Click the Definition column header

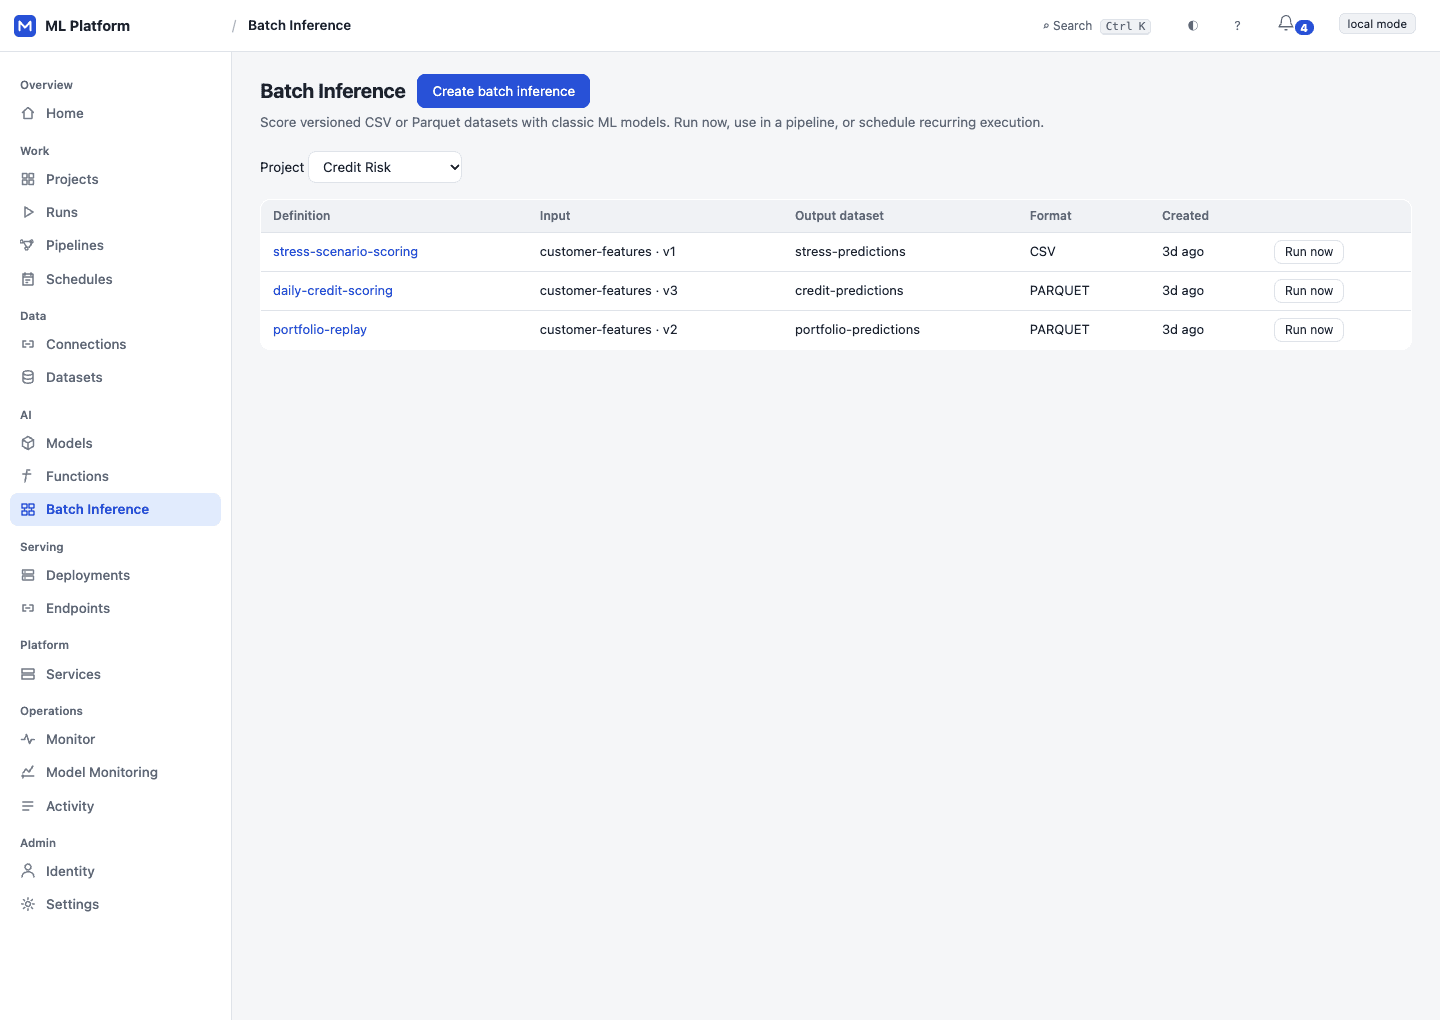(301, 216)
